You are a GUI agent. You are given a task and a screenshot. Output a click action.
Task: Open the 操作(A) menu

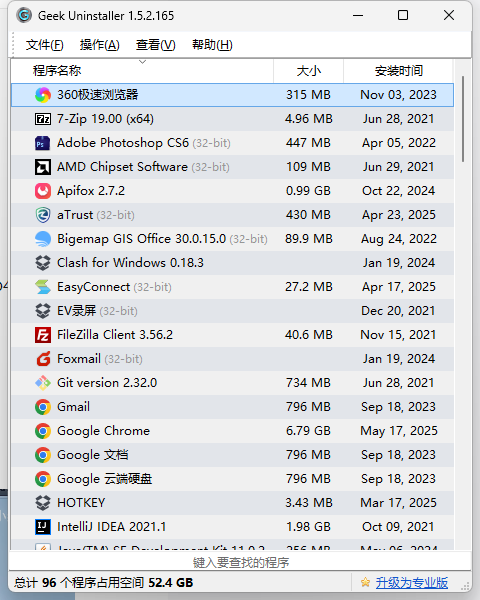pyautogui.click(x=100, y=45)
